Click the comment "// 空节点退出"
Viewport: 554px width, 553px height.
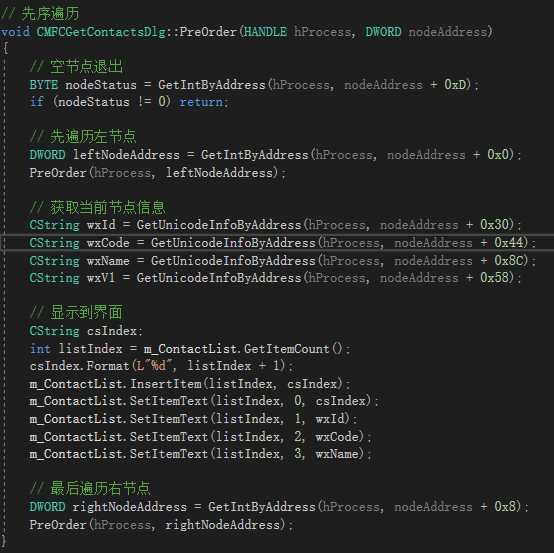tap(76, 66)
